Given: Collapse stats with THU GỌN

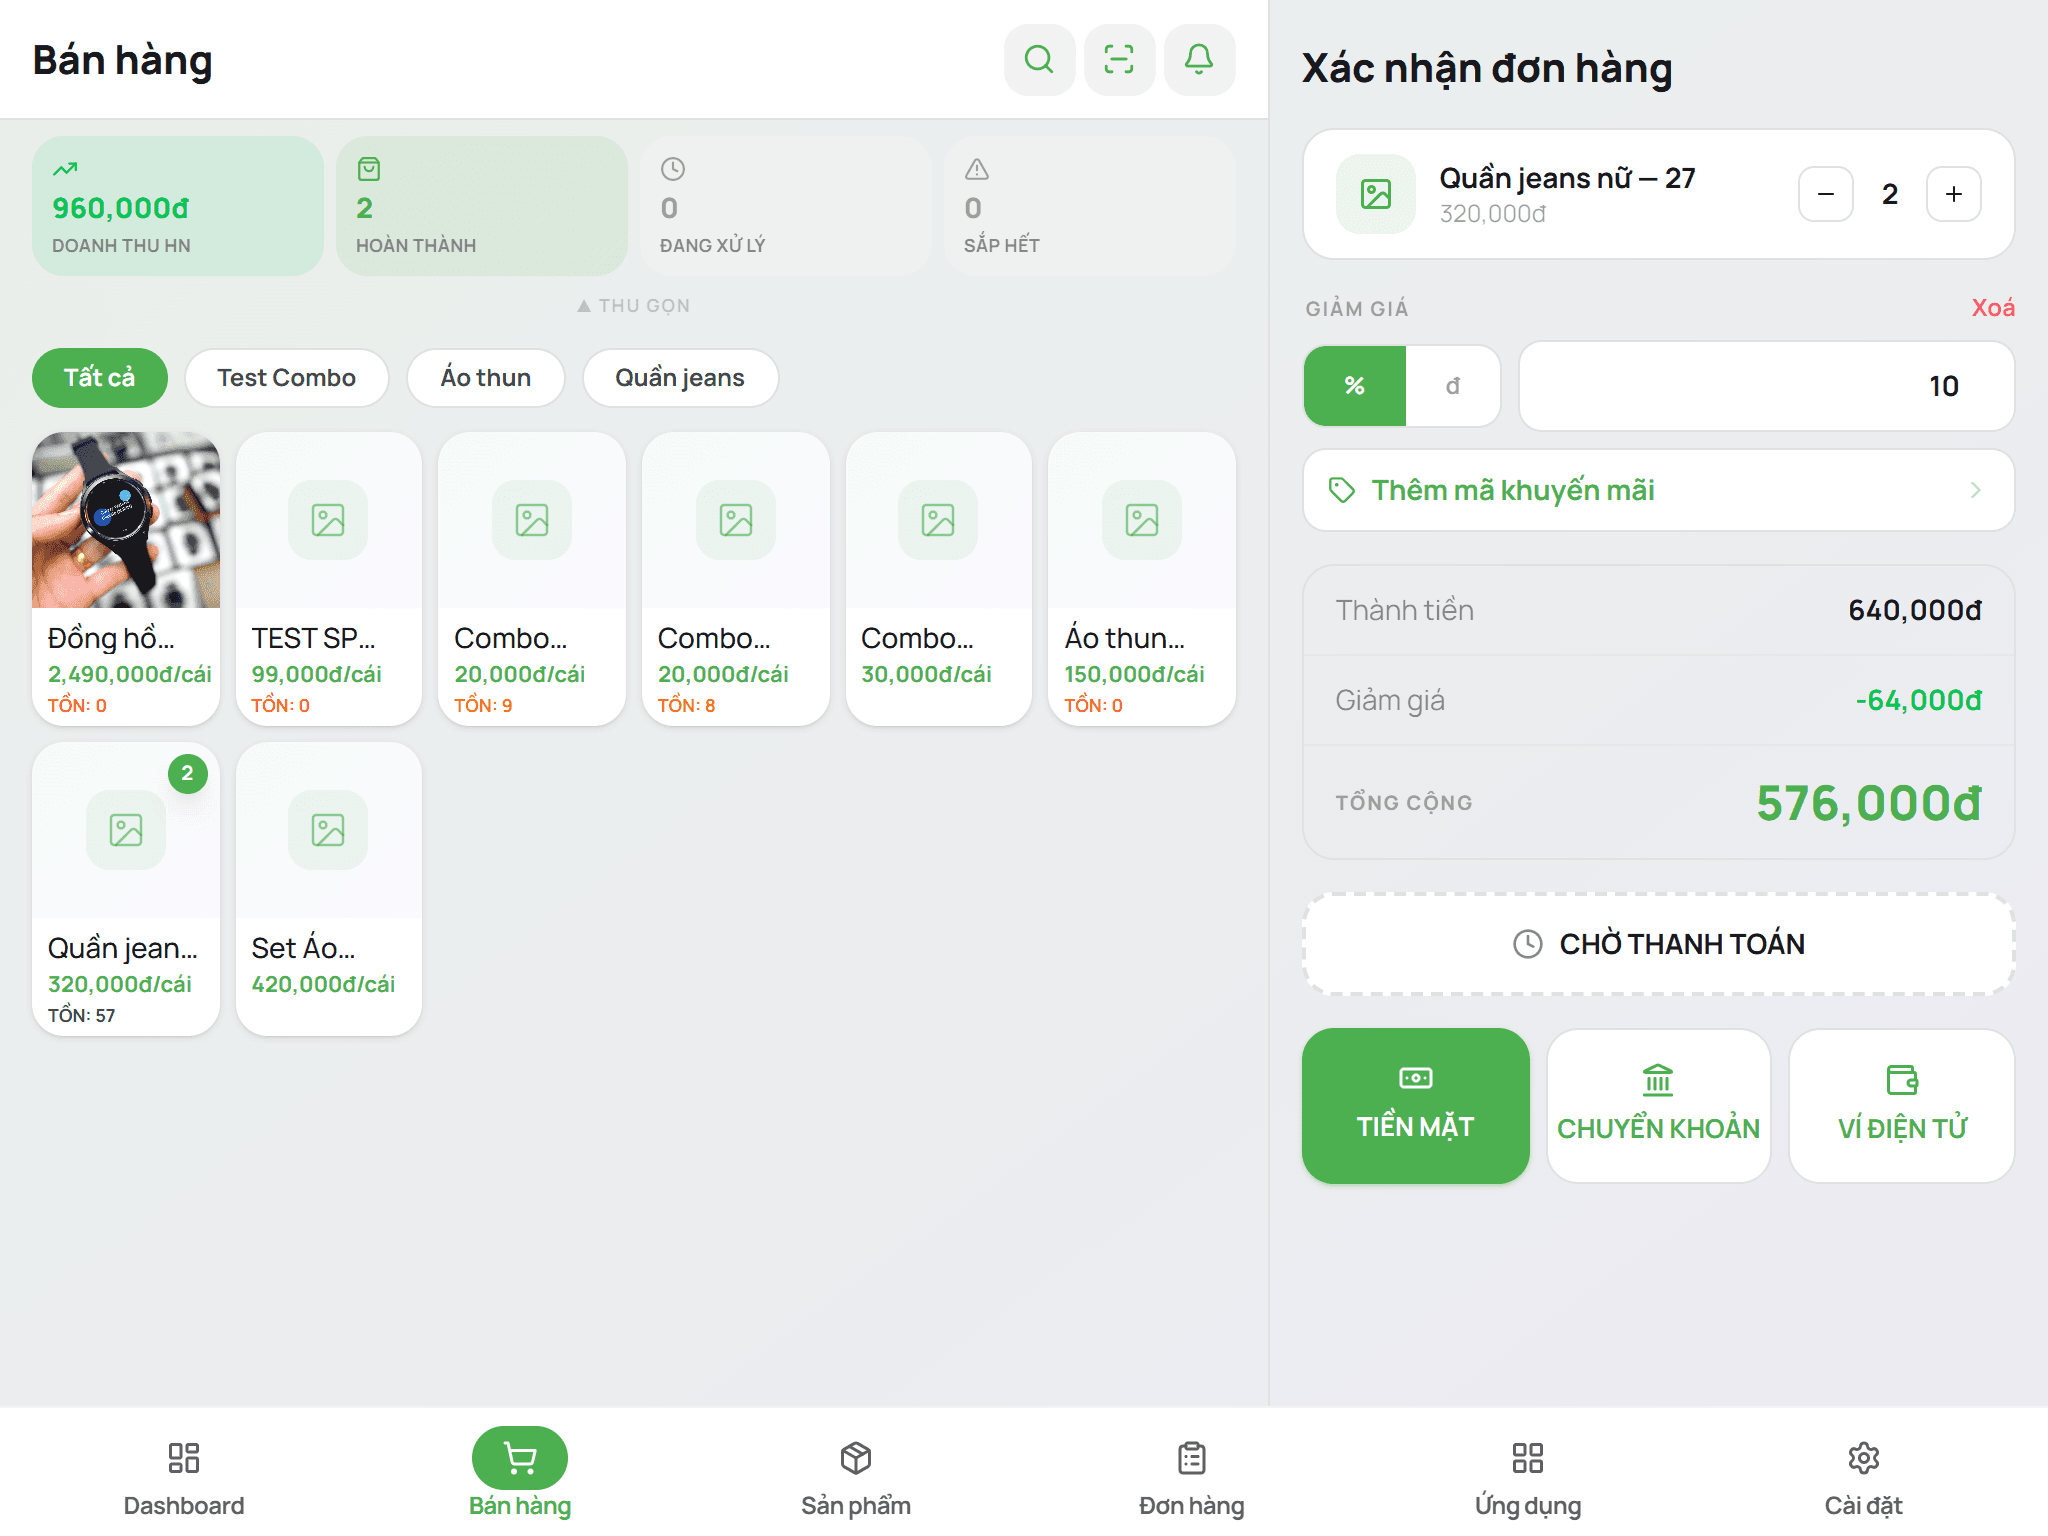Looking at the screenshot, I should [x=634, y=306].
